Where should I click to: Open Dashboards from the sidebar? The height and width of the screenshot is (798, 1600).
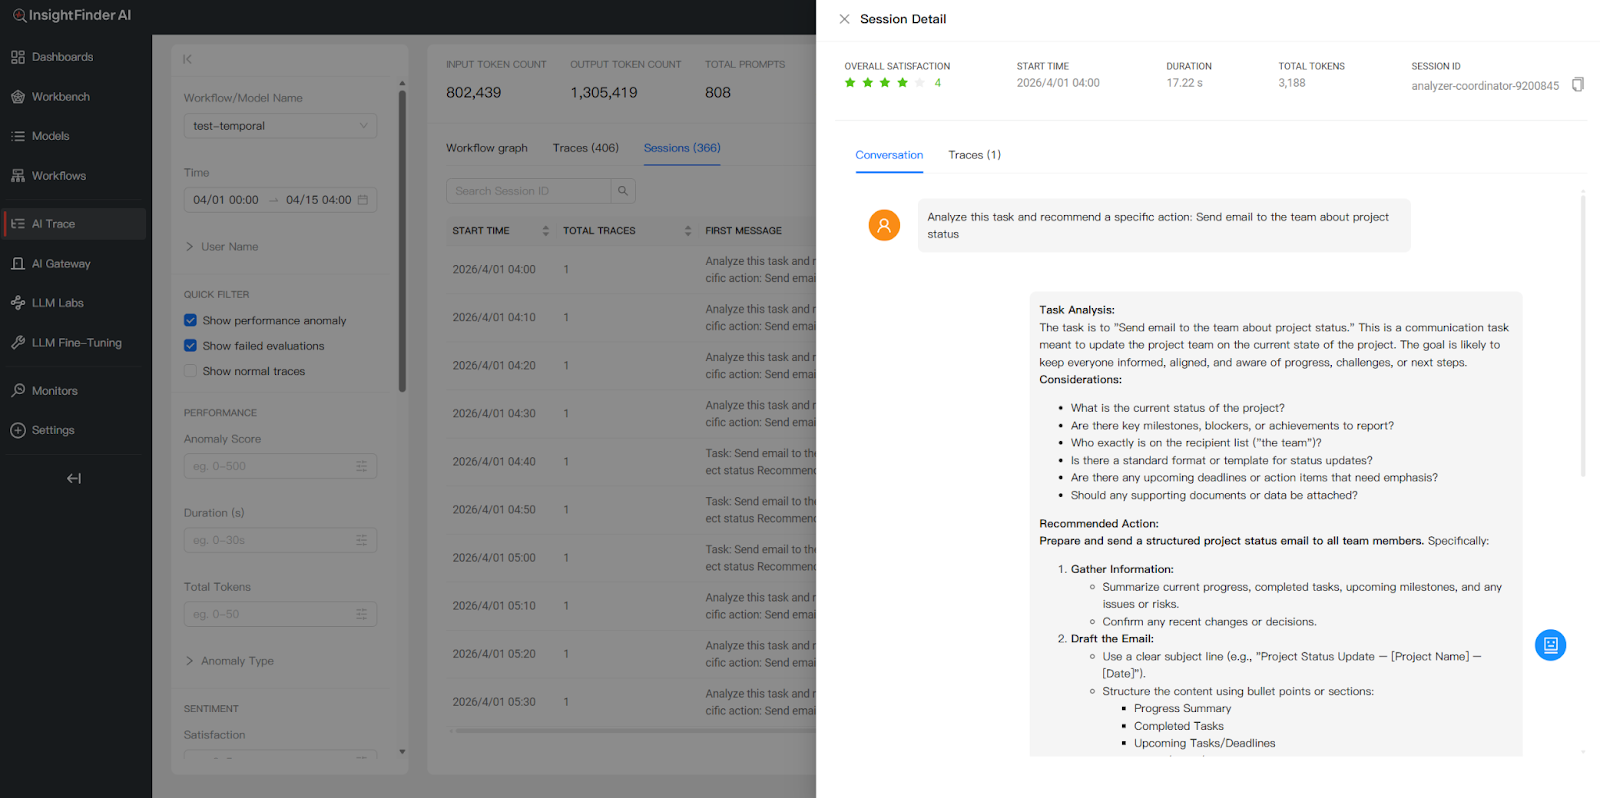click(62, 57)
